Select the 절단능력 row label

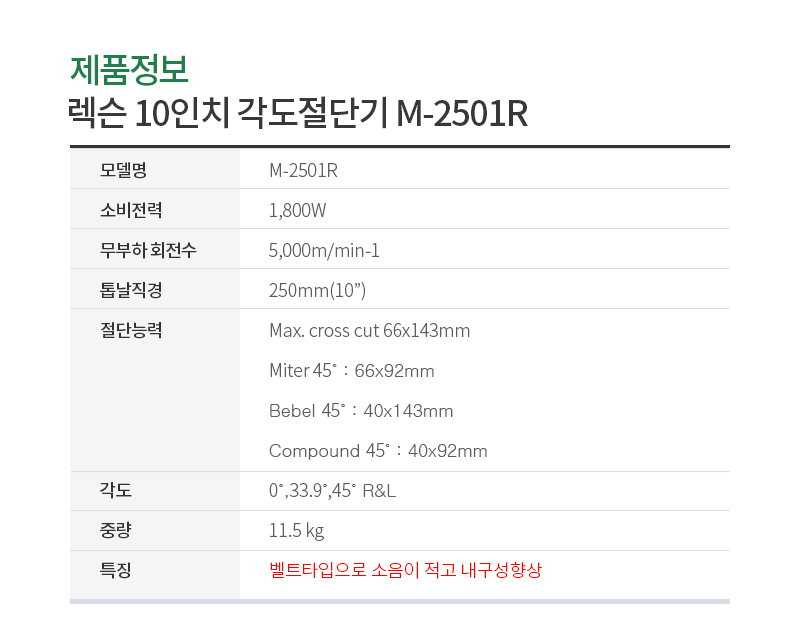coord(131,330)
